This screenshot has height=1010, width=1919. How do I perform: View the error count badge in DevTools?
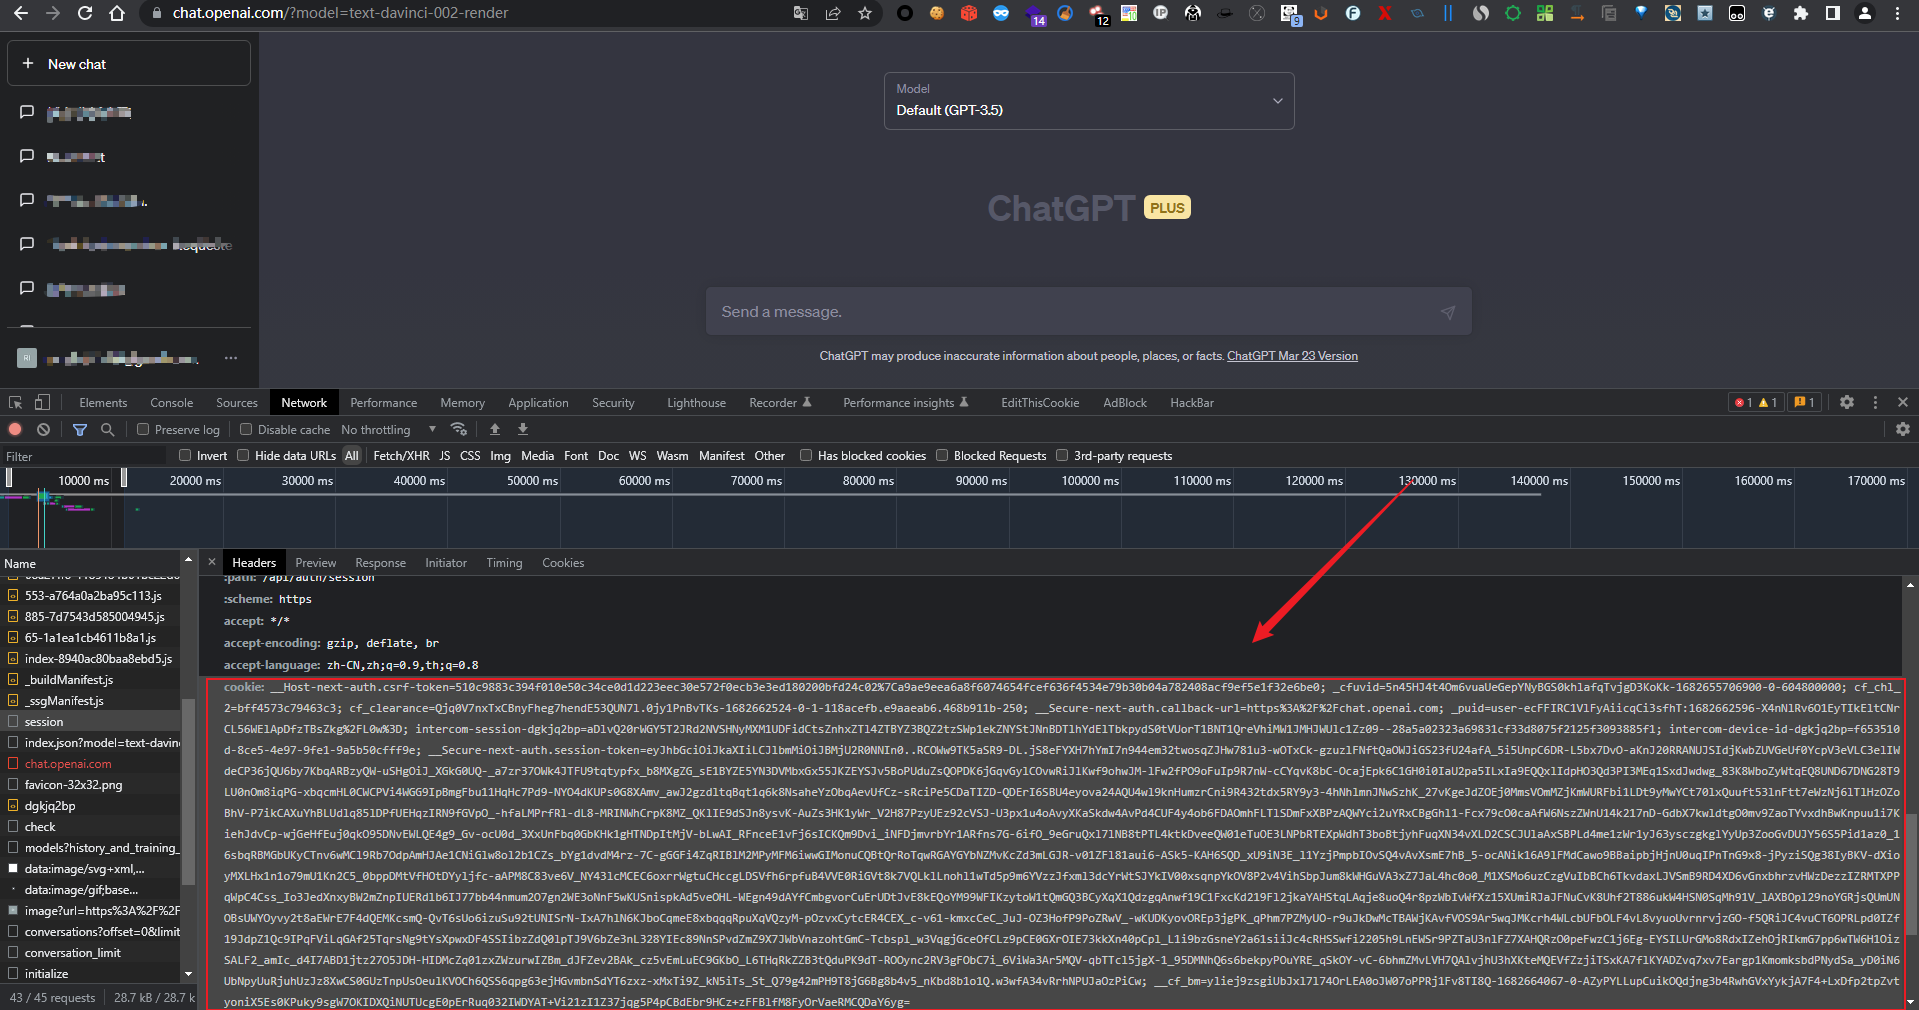[1744, 402]
